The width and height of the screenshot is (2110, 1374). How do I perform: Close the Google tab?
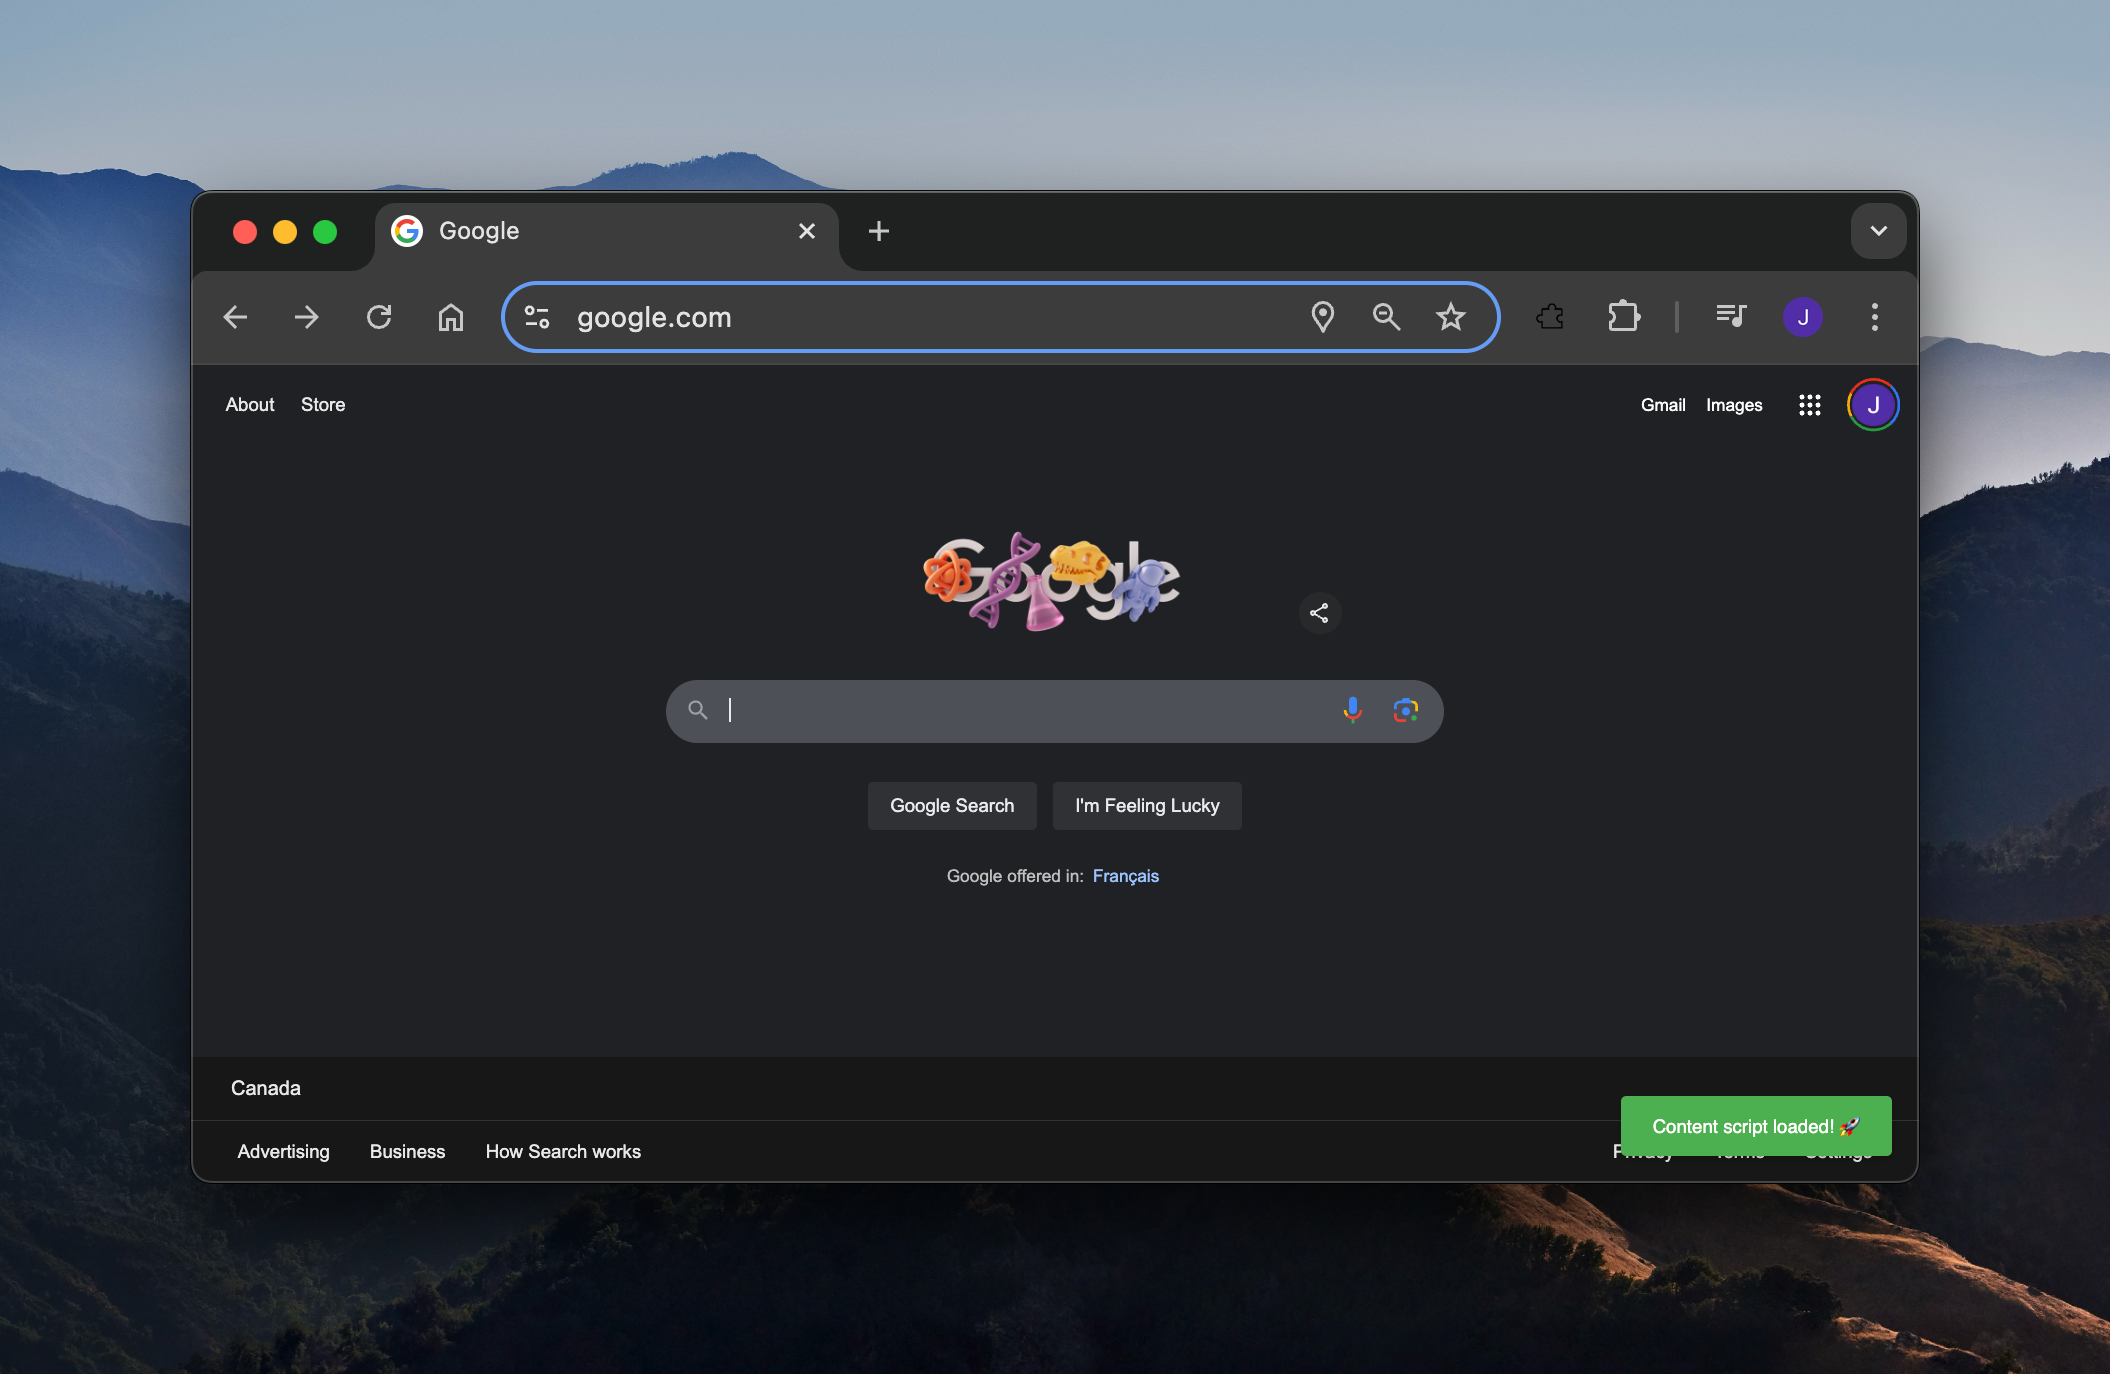coord(807,231)
